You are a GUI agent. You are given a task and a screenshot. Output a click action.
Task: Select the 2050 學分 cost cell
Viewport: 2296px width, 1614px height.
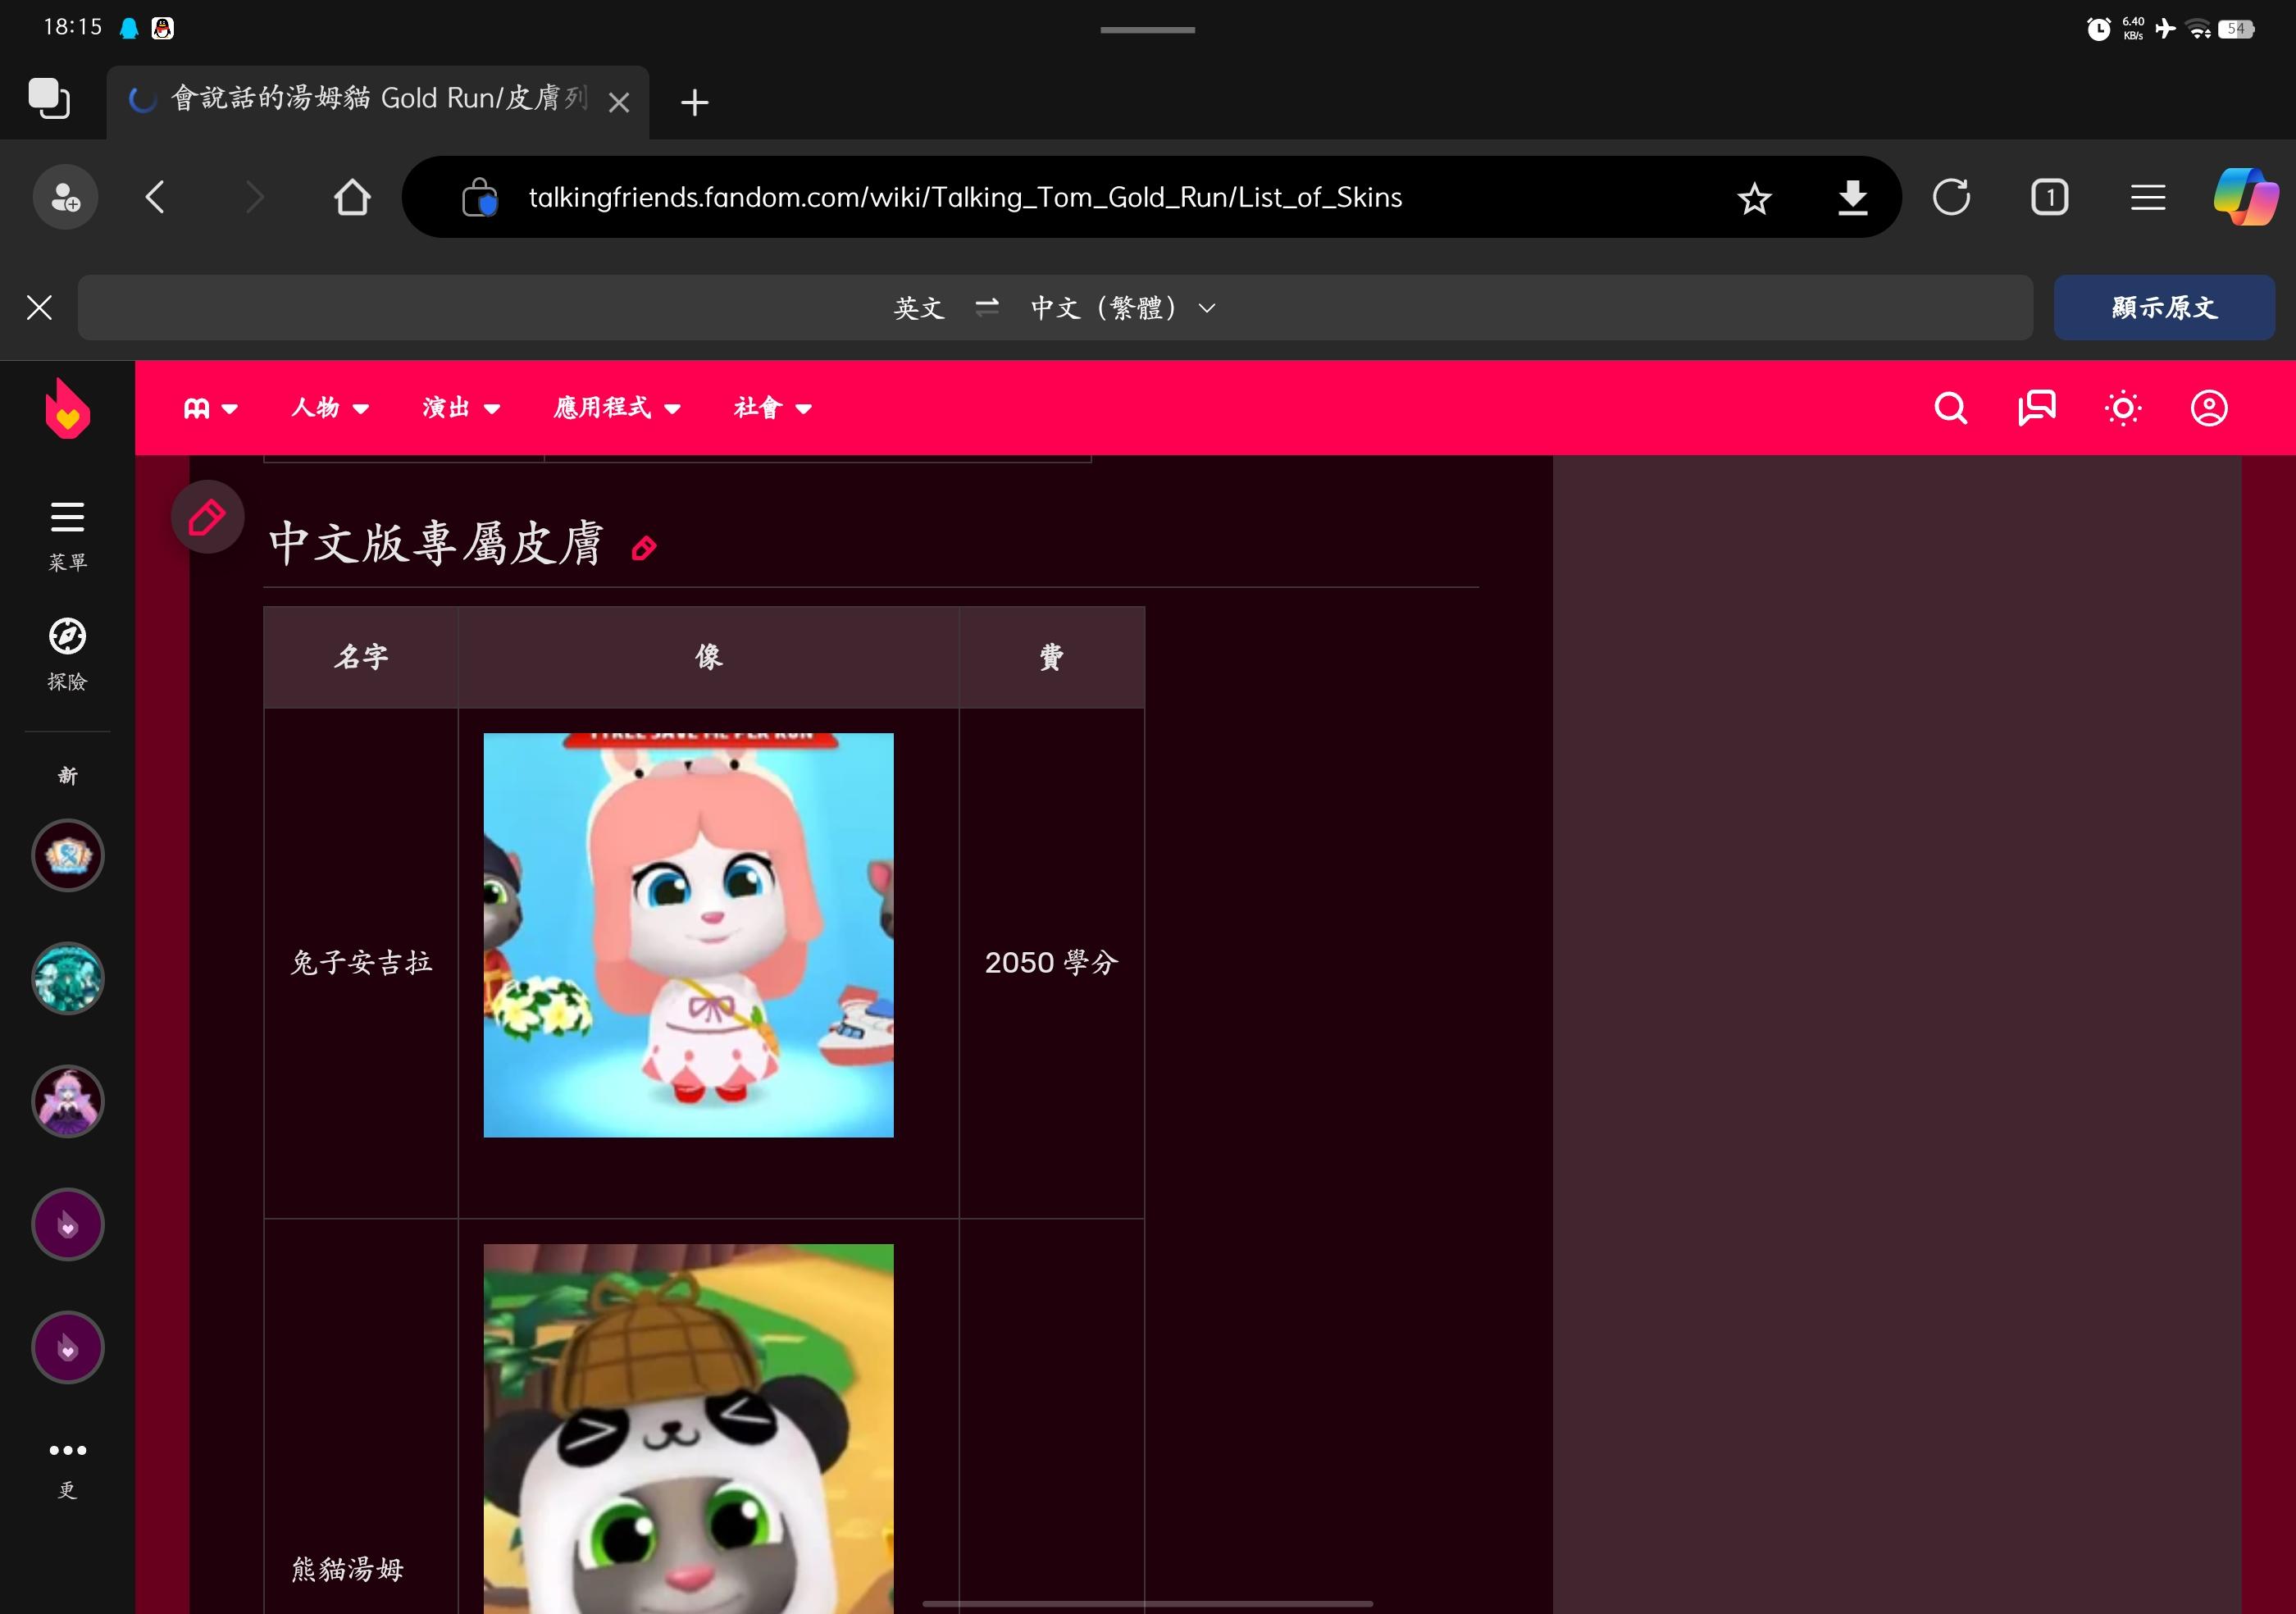pos(1051,963)
